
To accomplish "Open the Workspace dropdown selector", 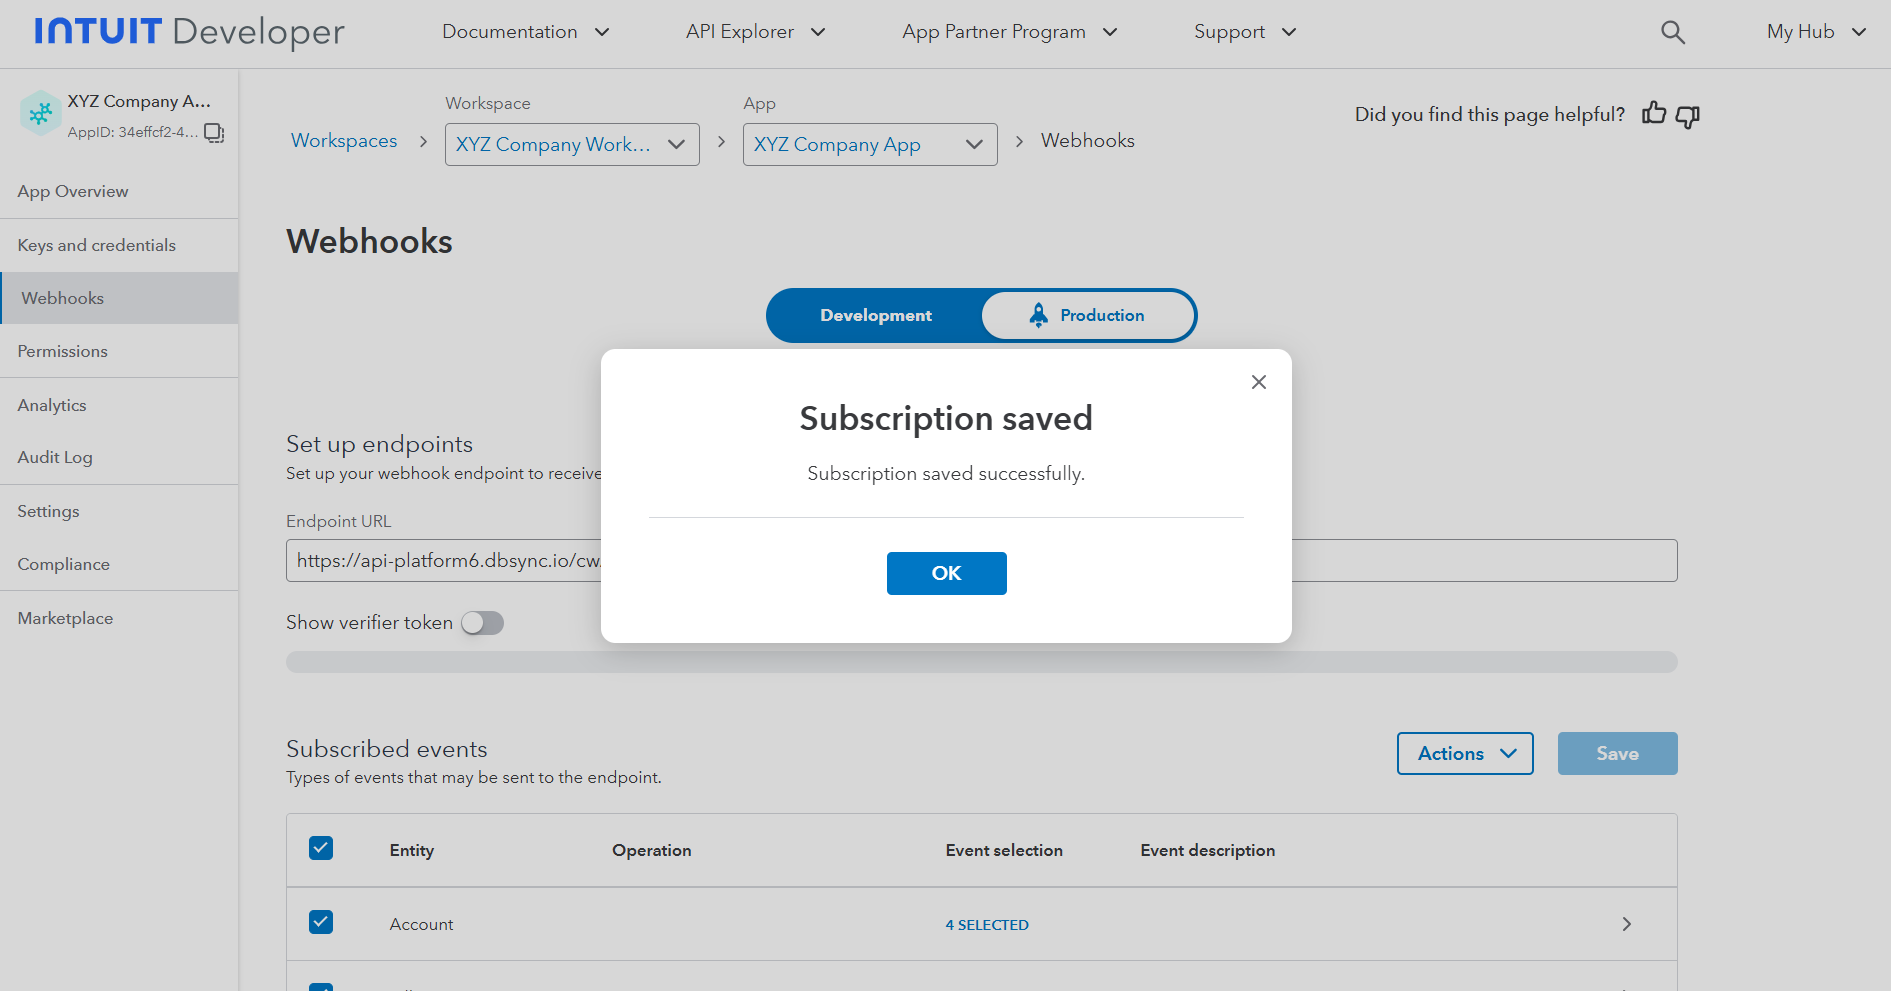I will click(571, 145).
